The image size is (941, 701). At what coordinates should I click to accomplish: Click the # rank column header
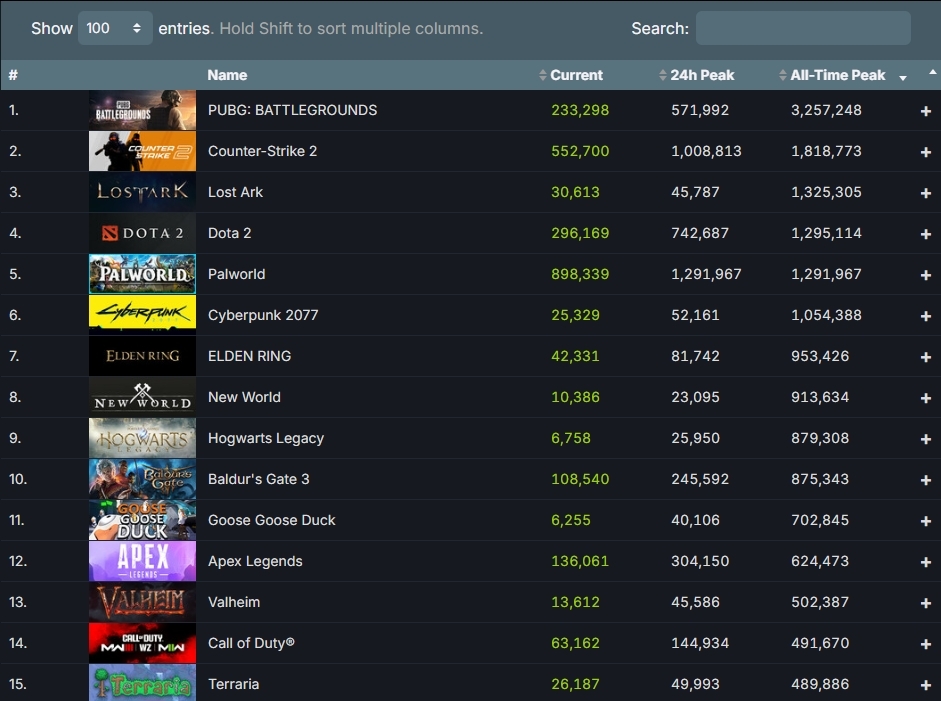13,75
